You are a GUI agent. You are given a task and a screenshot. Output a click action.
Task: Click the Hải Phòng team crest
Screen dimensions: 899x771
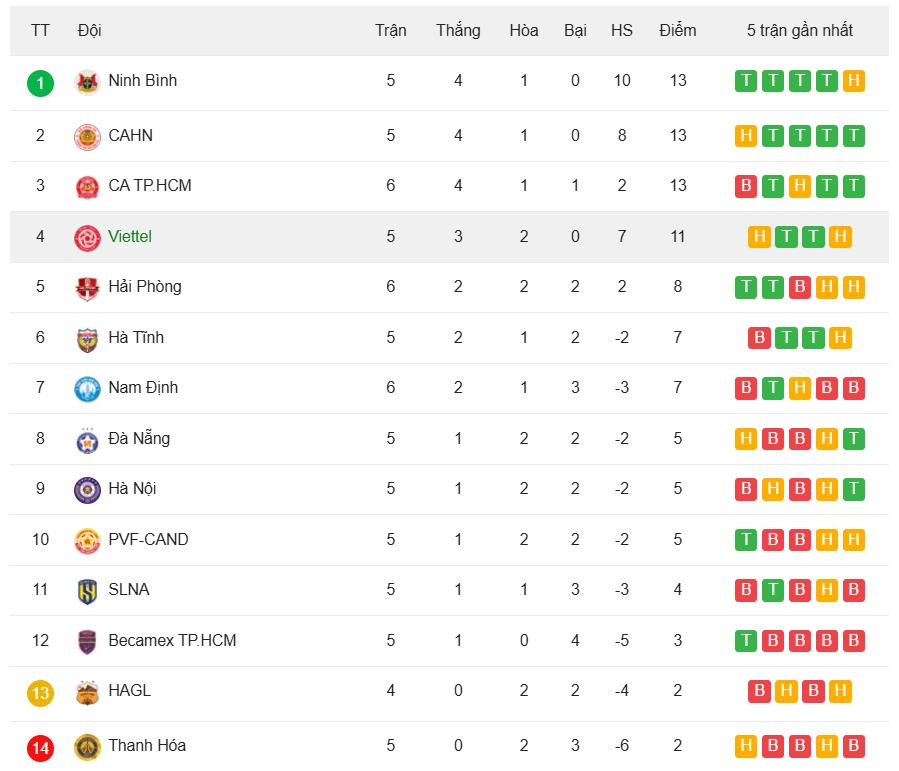[x=87, y=288]
